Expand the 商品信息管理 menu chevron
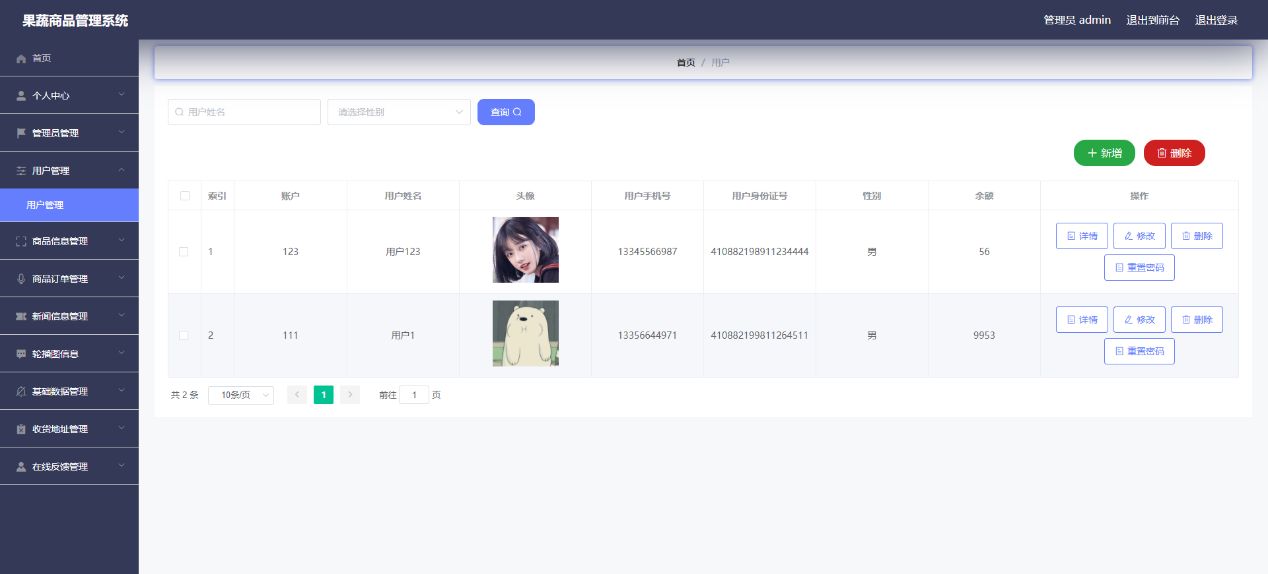Image resolution: width=1268 pixels, height=574 pixels. pyautogui.click(x=121, y=241)
